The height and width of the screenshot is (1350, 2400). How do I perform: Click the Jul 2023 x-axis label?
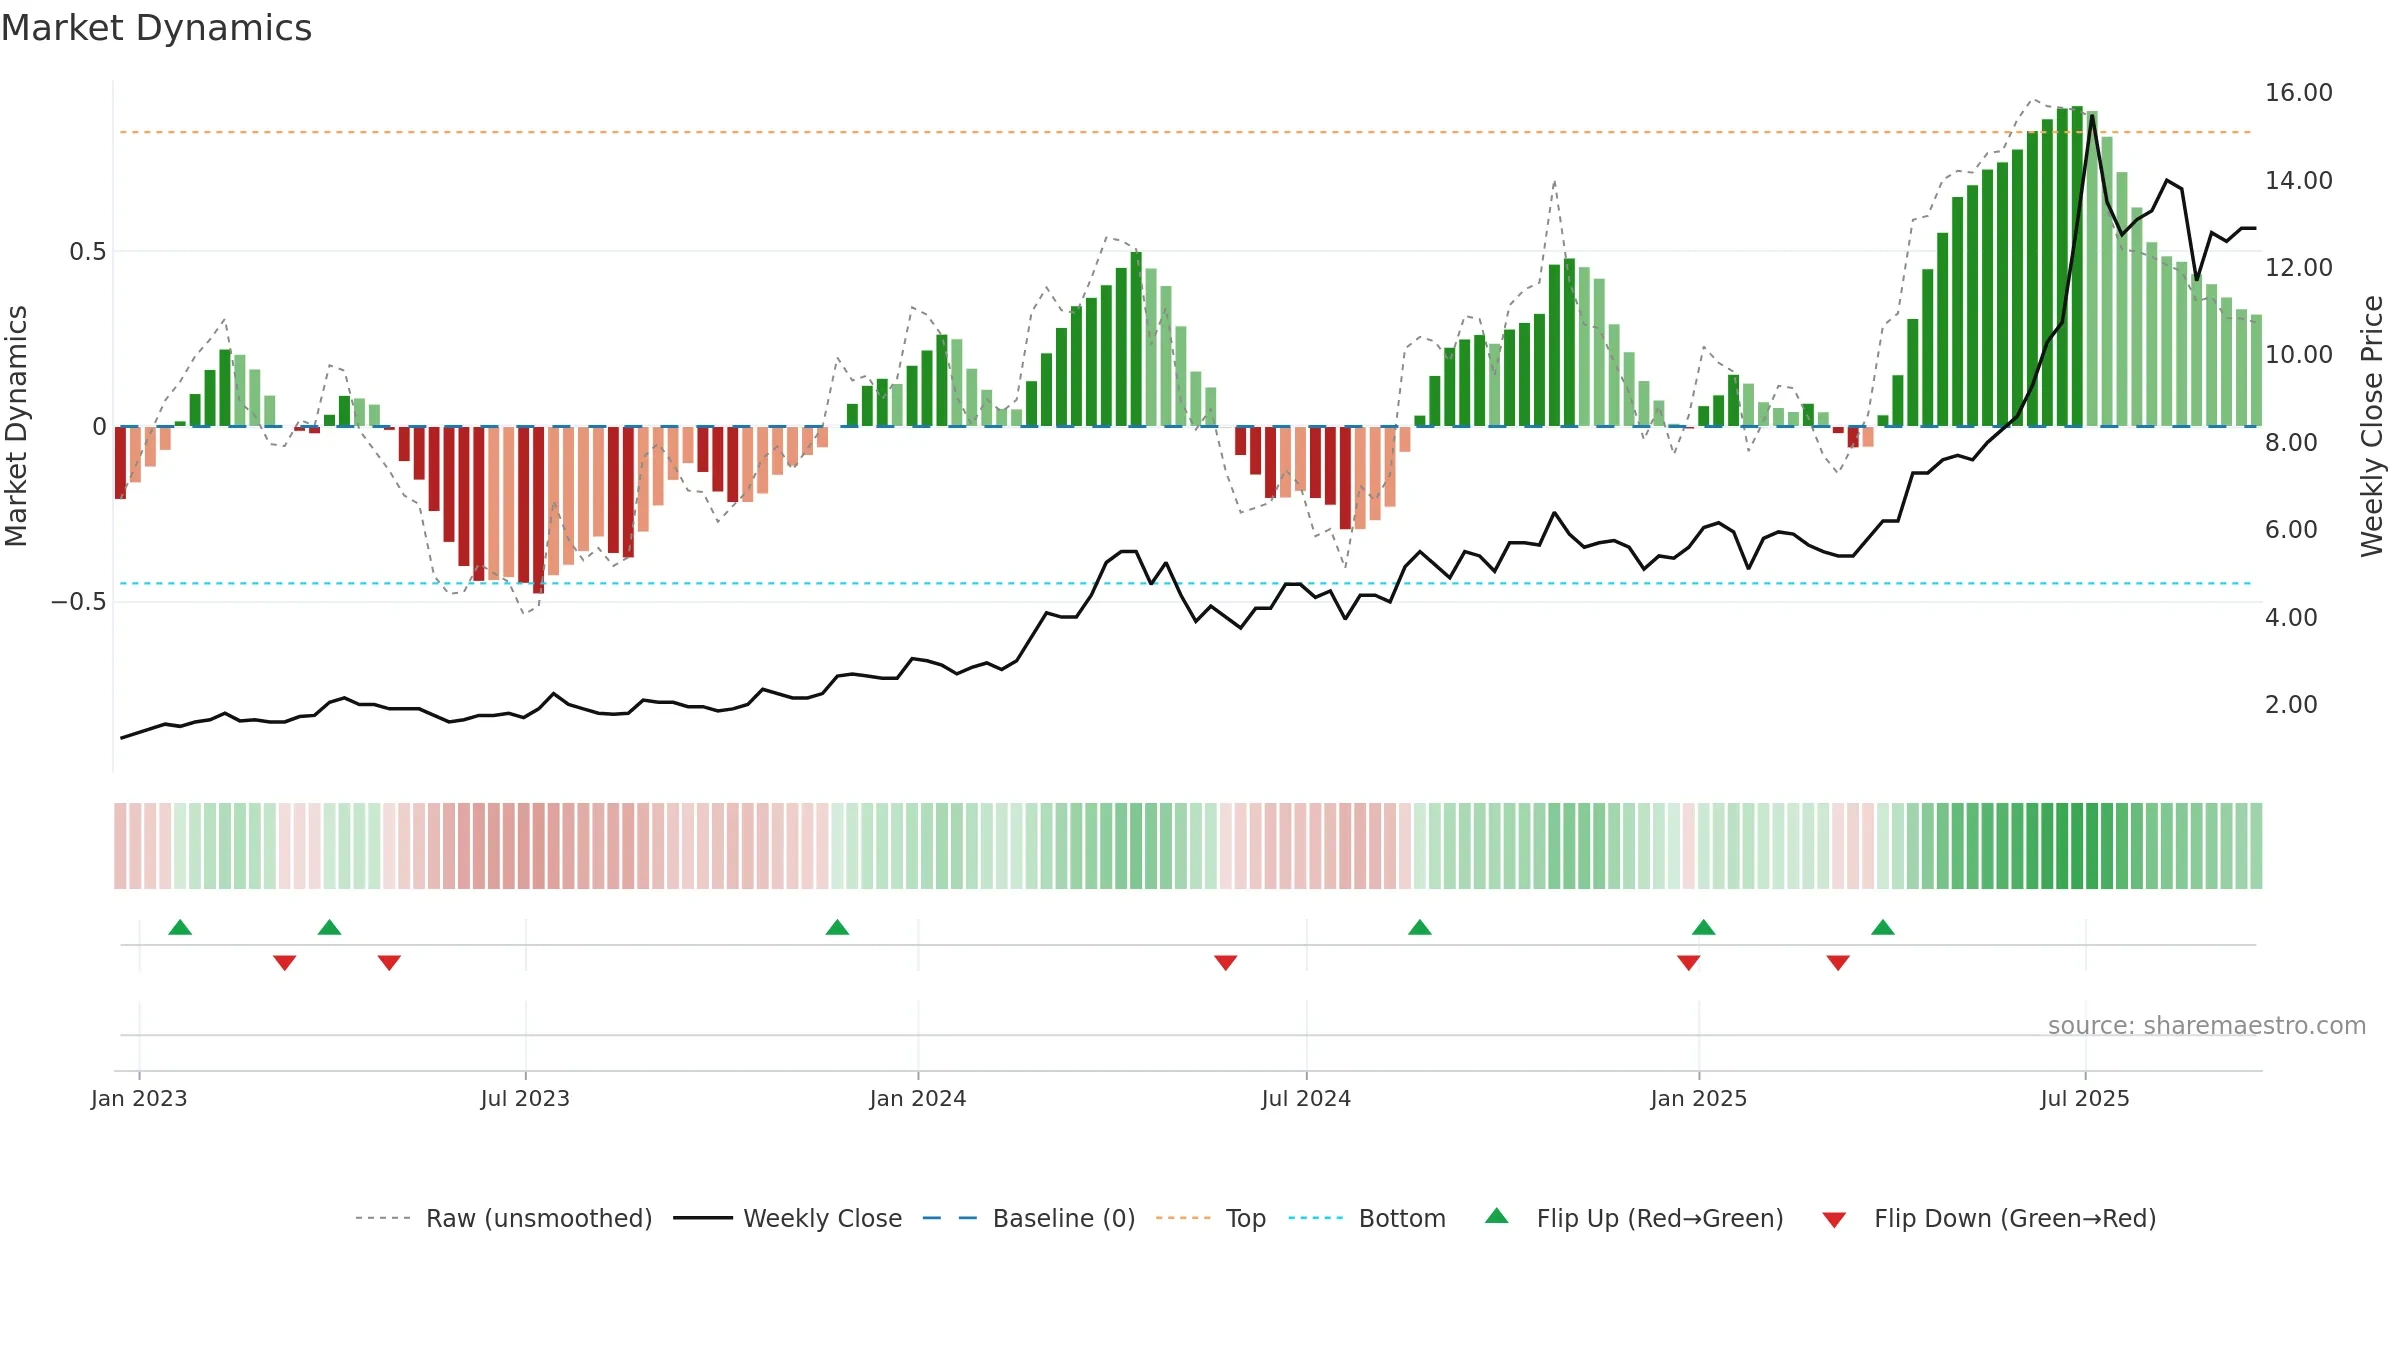click(525, 1098)
